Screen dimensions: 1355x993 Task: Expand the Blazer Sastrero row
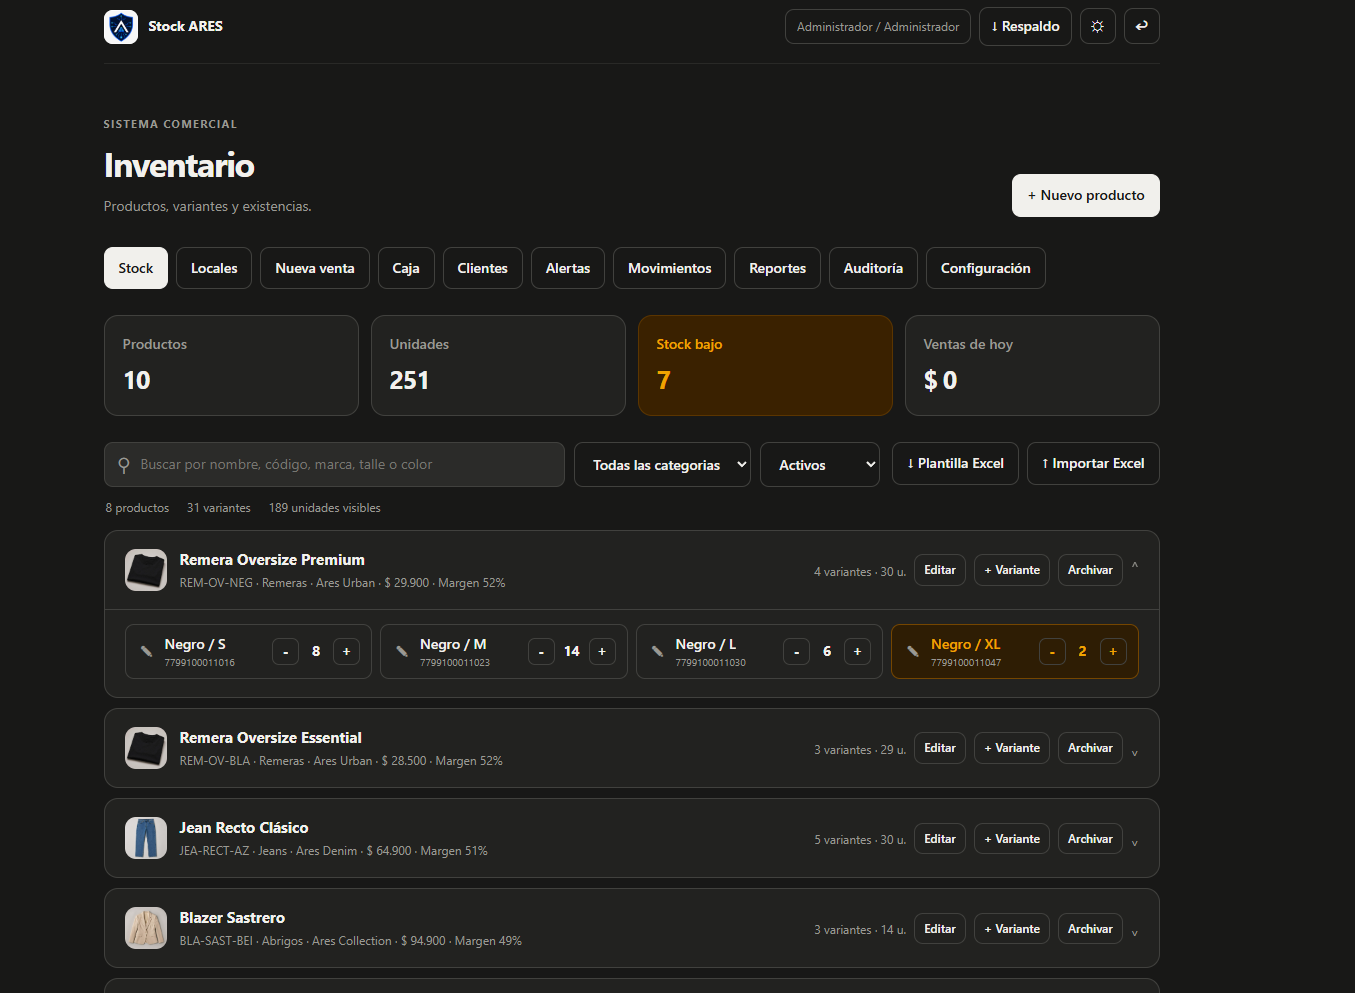(x=1135, y=932)
